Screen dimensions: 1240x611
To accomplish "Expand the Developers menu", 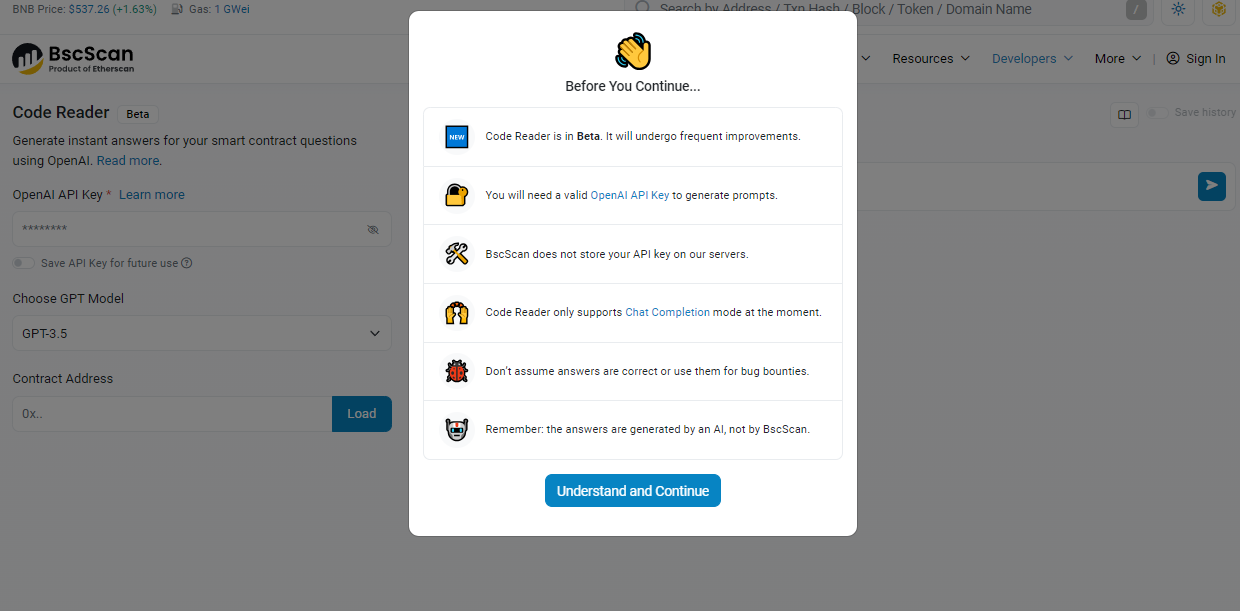I will pyautogui.click(x=1032, y=58).
